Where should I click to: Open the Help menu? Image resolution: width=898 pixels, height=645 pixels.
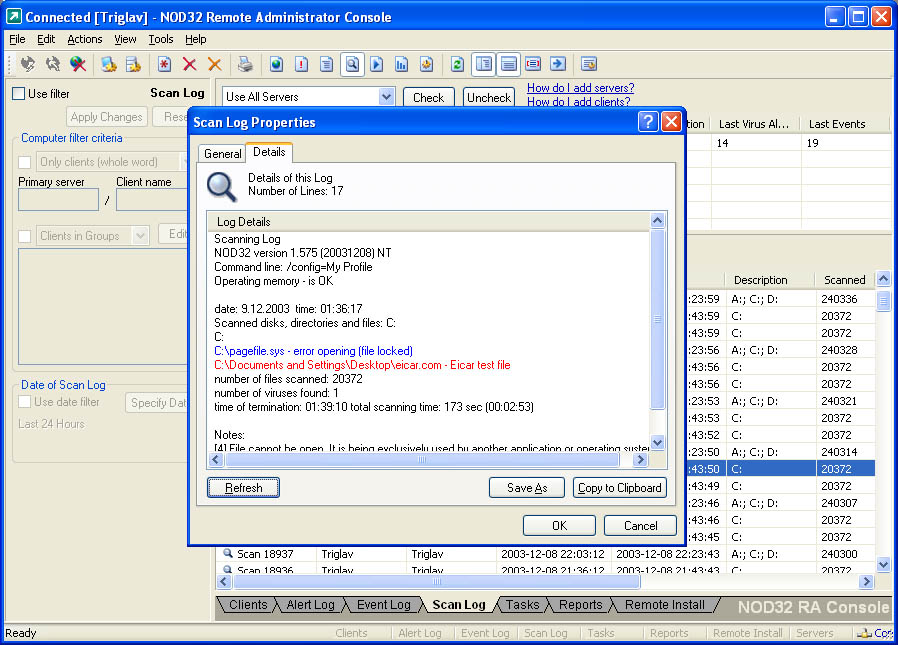coord(195,39)
